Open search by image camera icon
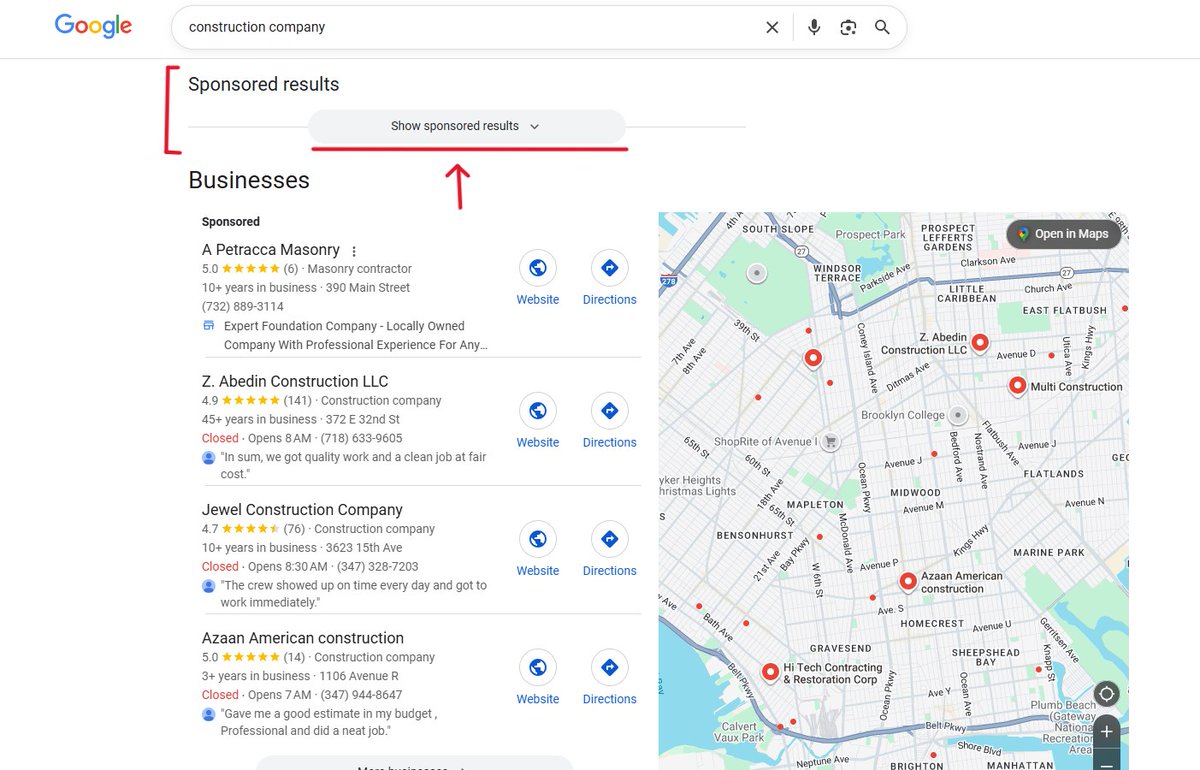This screenshot has width=1200, height=770. pyautogui.click(x=848, y=28)
